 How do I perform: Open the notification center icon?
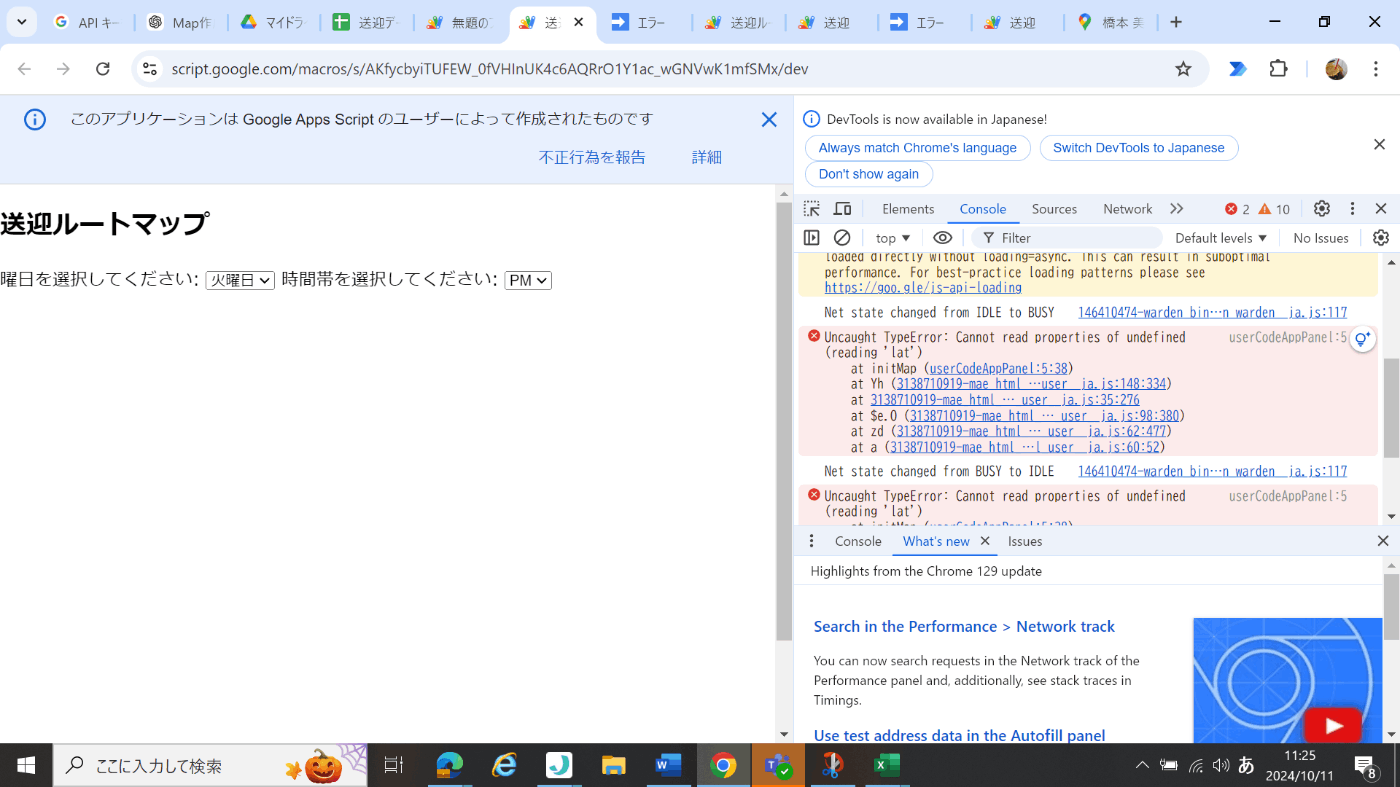pyautogui.click(x=1367, y=766)
